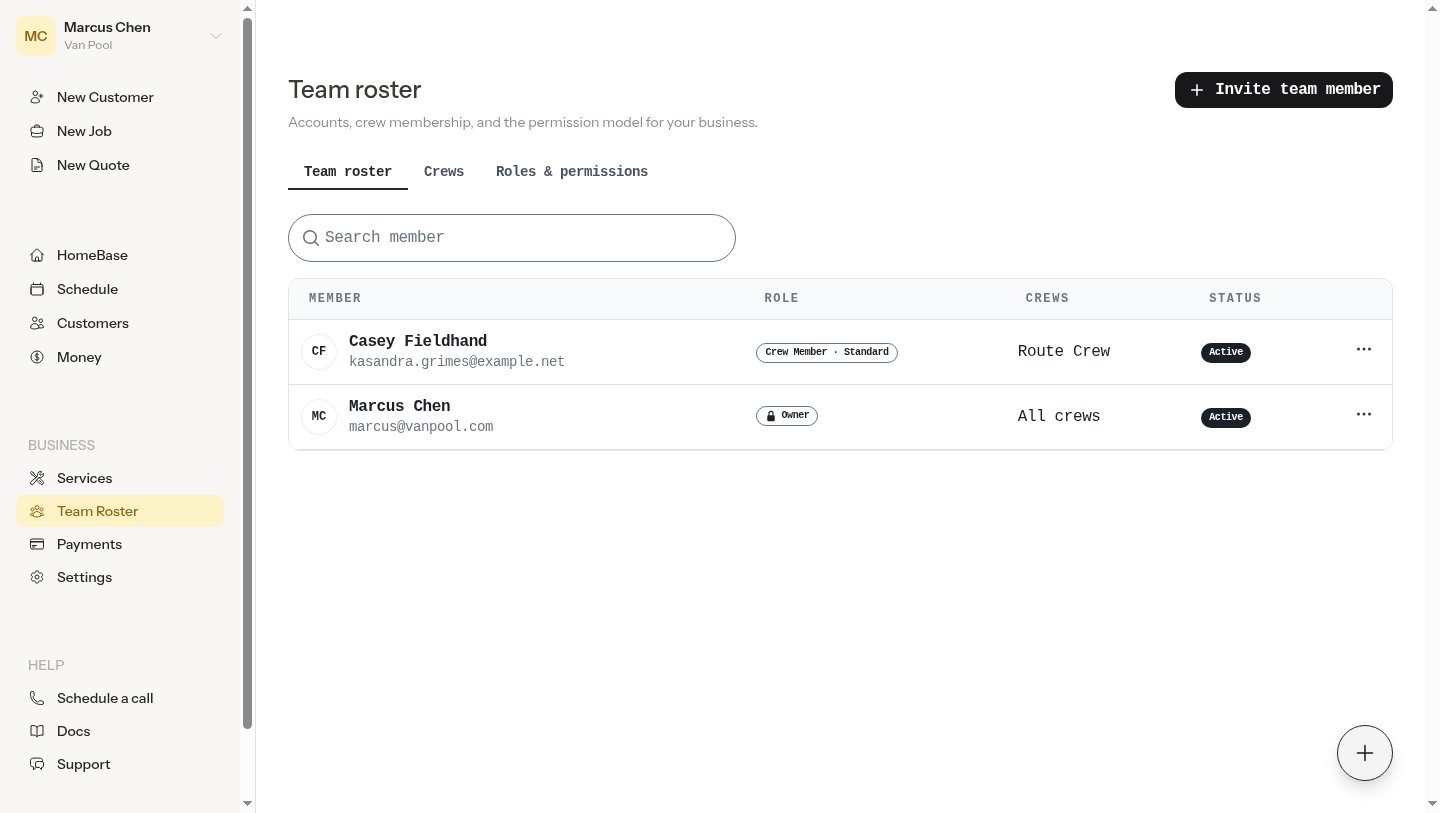Focus the Search member field
This screenshot has width=1440, height=813.
click(512, 238)
